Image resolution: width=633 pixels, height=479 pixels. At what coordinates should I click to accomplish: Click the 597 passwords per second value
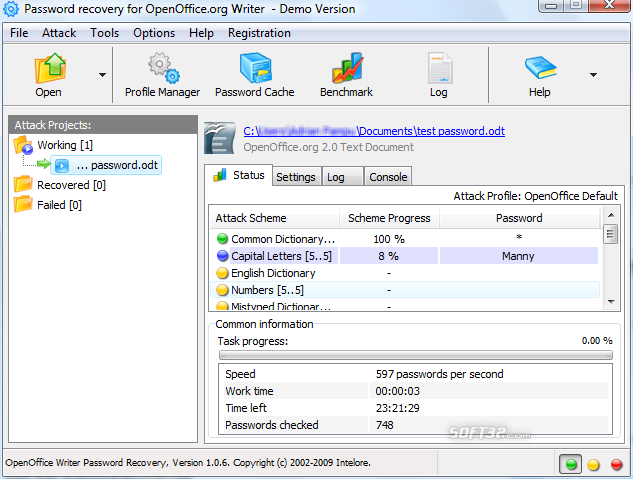[439, 374]
